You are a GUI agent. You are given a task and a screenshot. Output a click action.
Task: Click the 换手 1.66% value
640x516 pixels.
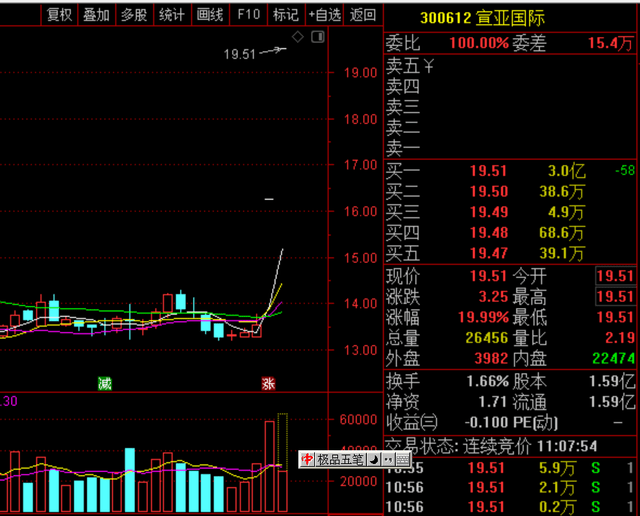coord(487,382)
